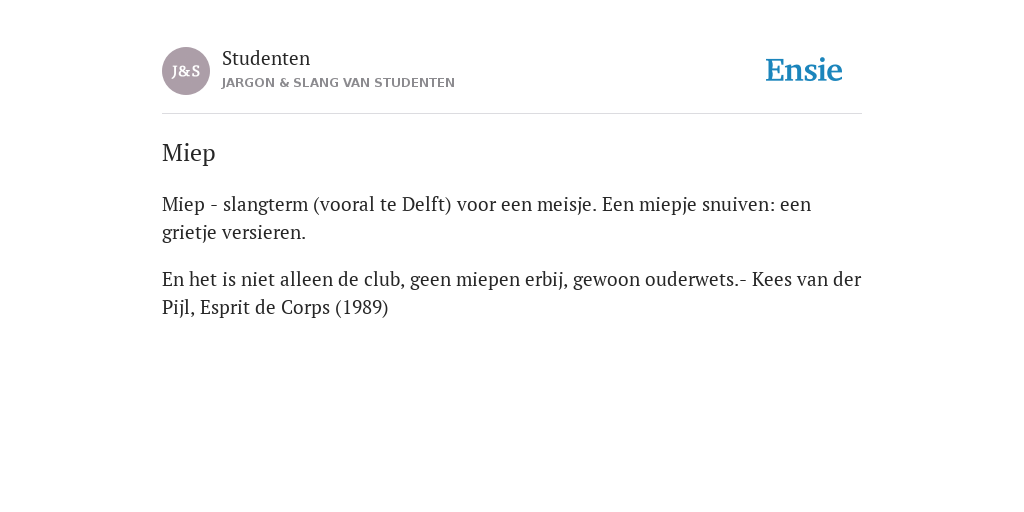1024x512 pixels.
Task: Select the Miep heading
Action: (189, 153)
